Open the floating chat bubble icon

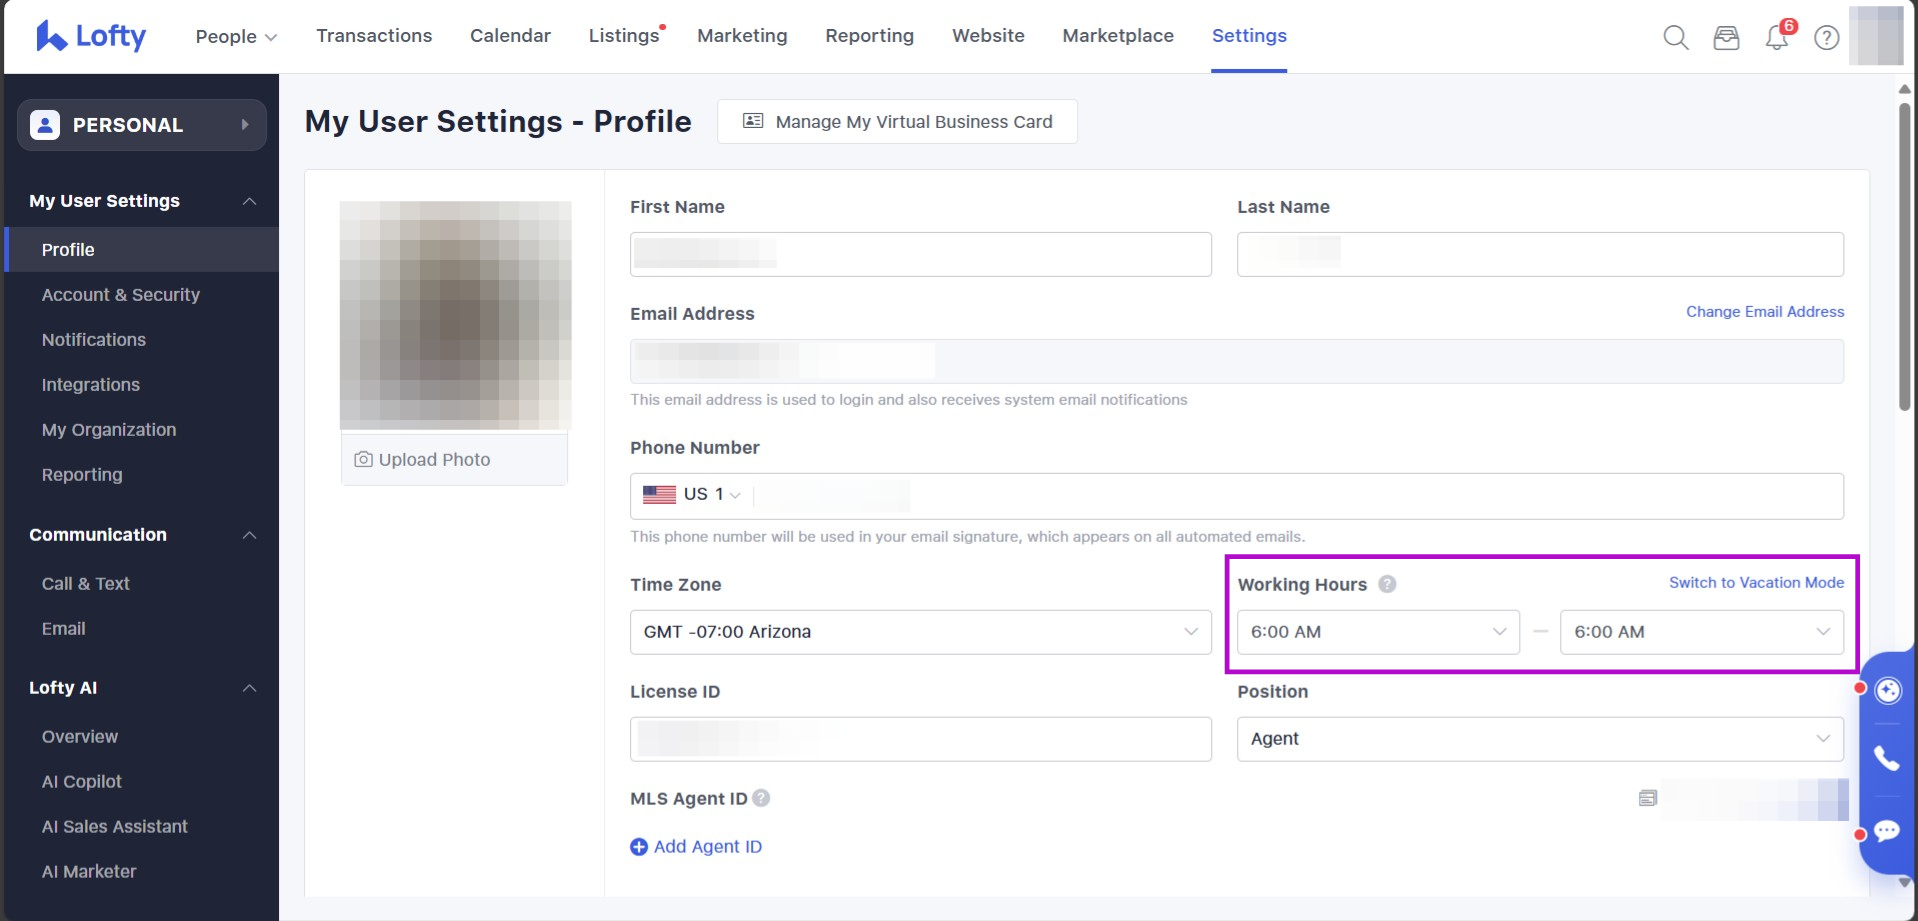click(x=1887, y=831)
